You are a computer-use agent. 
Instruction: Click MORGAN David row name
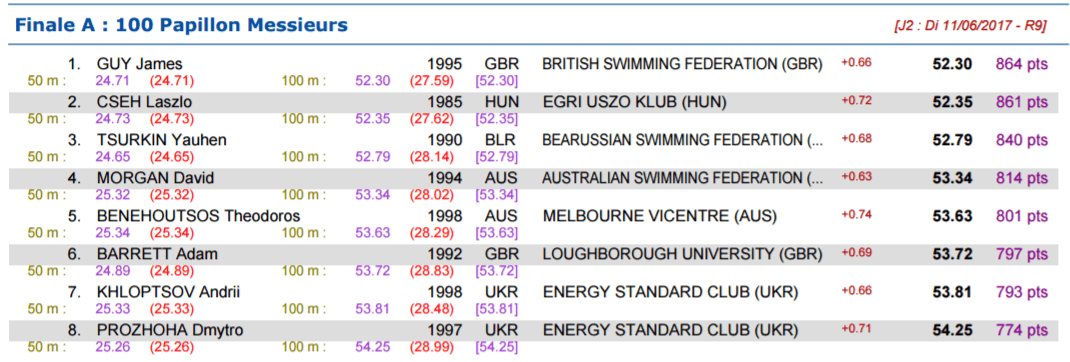(156, 178)
